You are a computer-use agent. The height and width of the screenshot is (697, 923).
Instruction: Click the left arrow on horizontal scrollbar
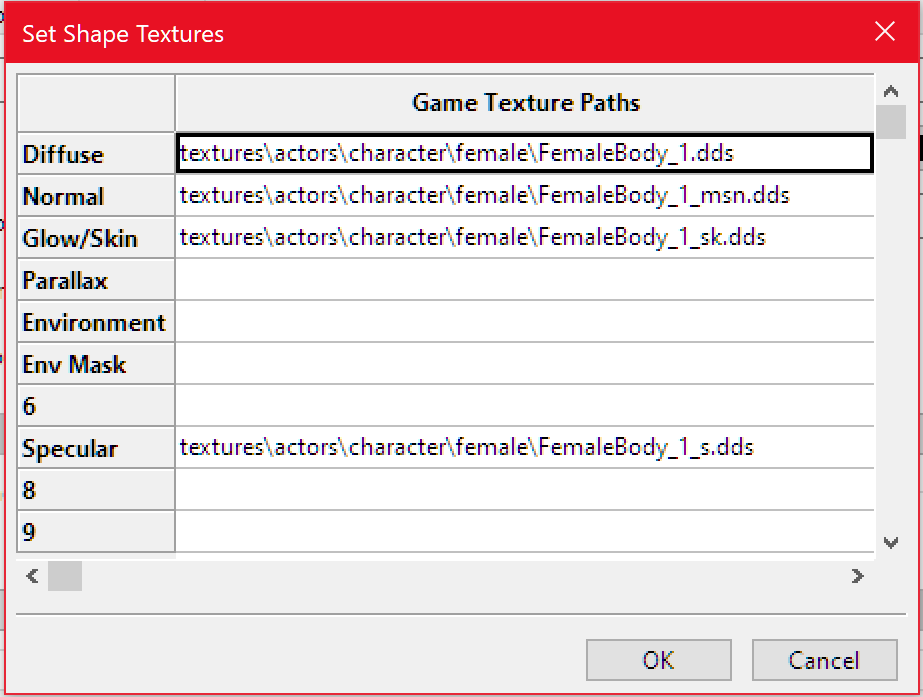(31, 576)
